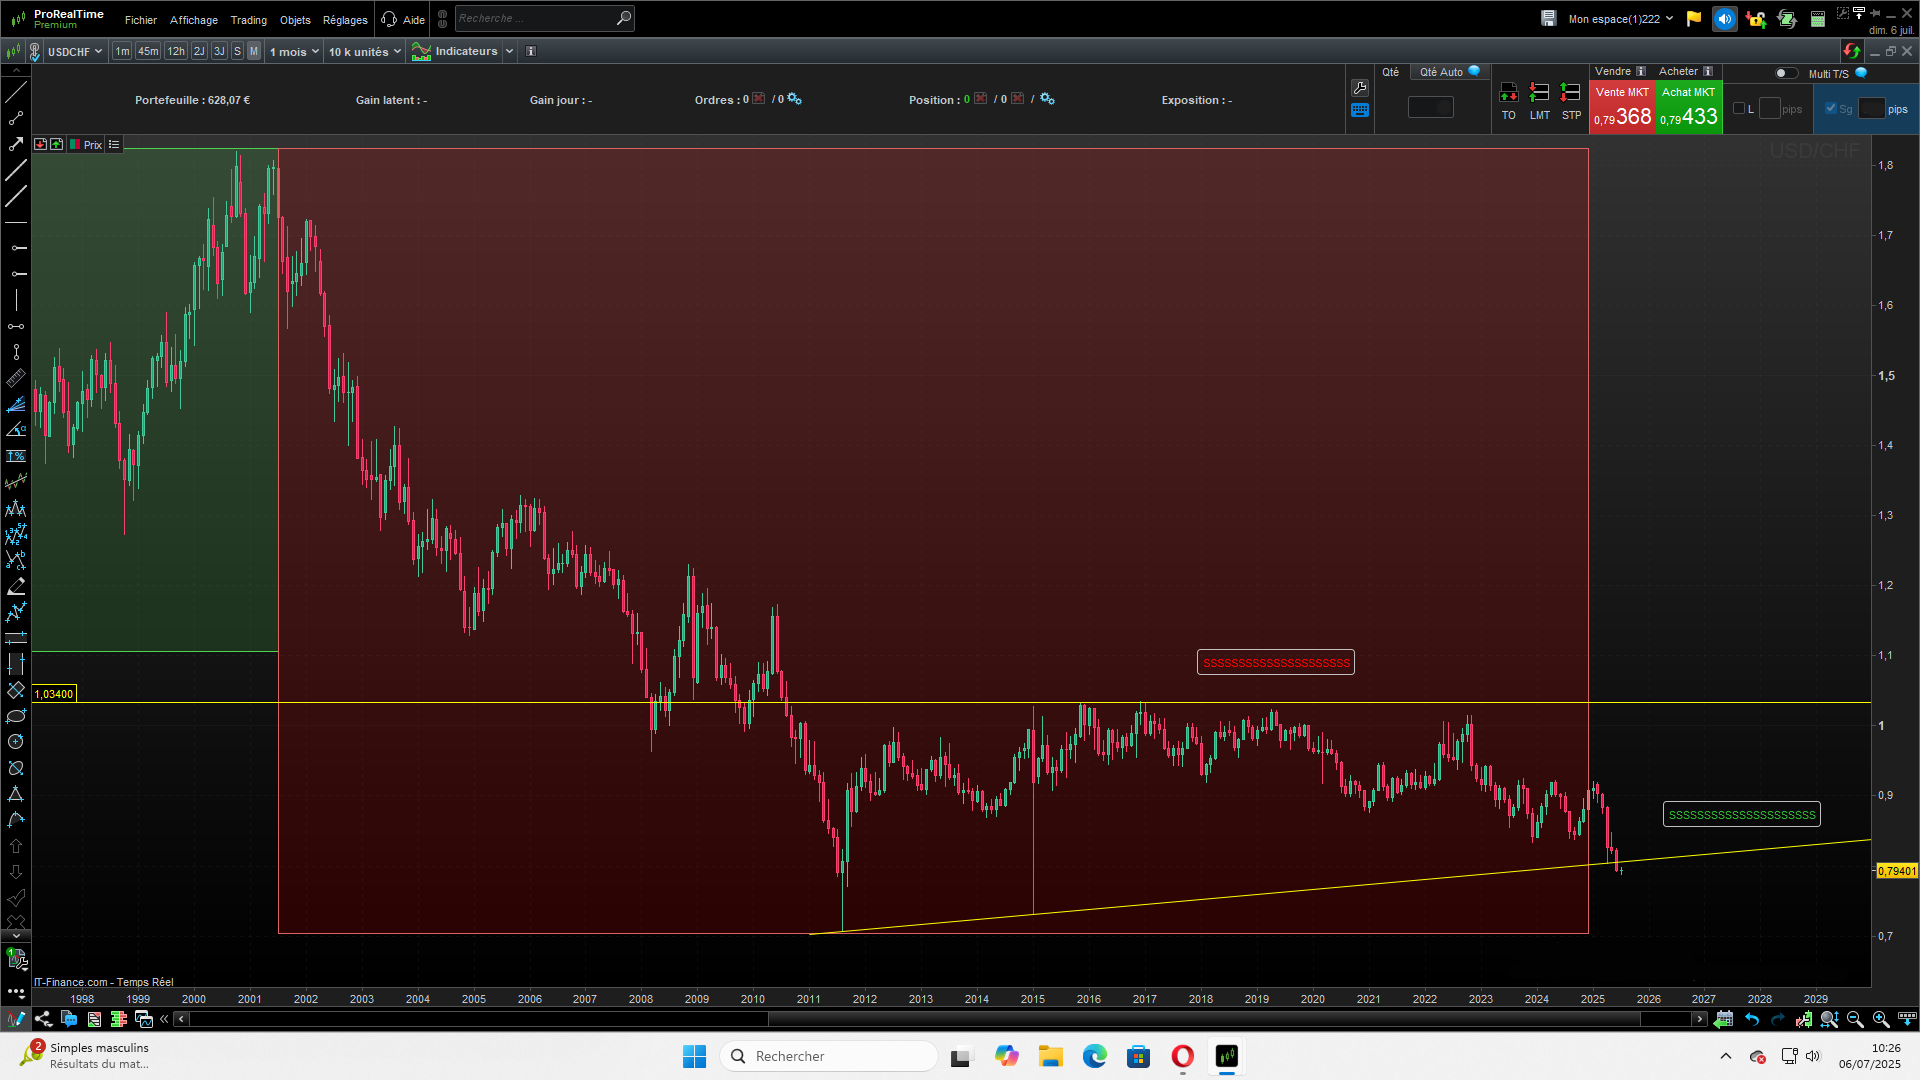Click the blue keyboard shortcuts icon
Screen dimensions: 1920x1080
pyautogui.click(x=1359, y=111)
